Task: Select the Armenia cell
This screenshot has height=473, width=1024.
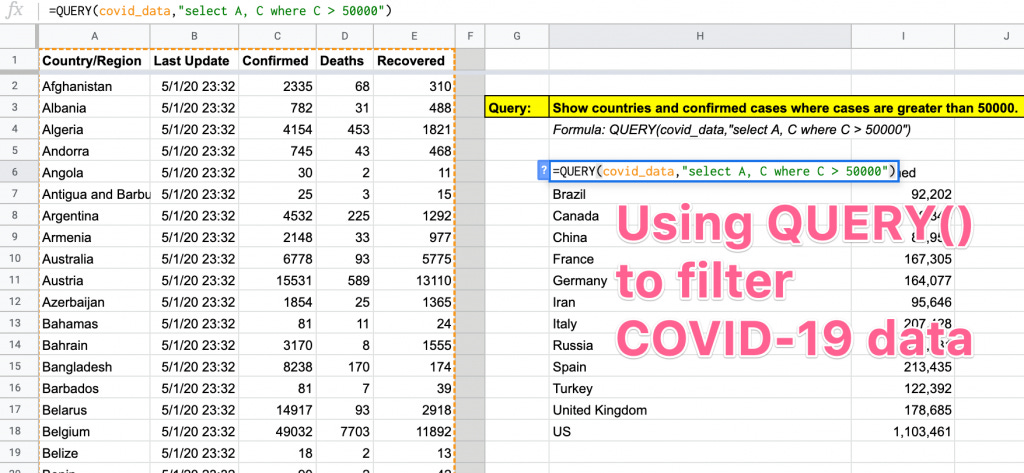Action: 95,237
